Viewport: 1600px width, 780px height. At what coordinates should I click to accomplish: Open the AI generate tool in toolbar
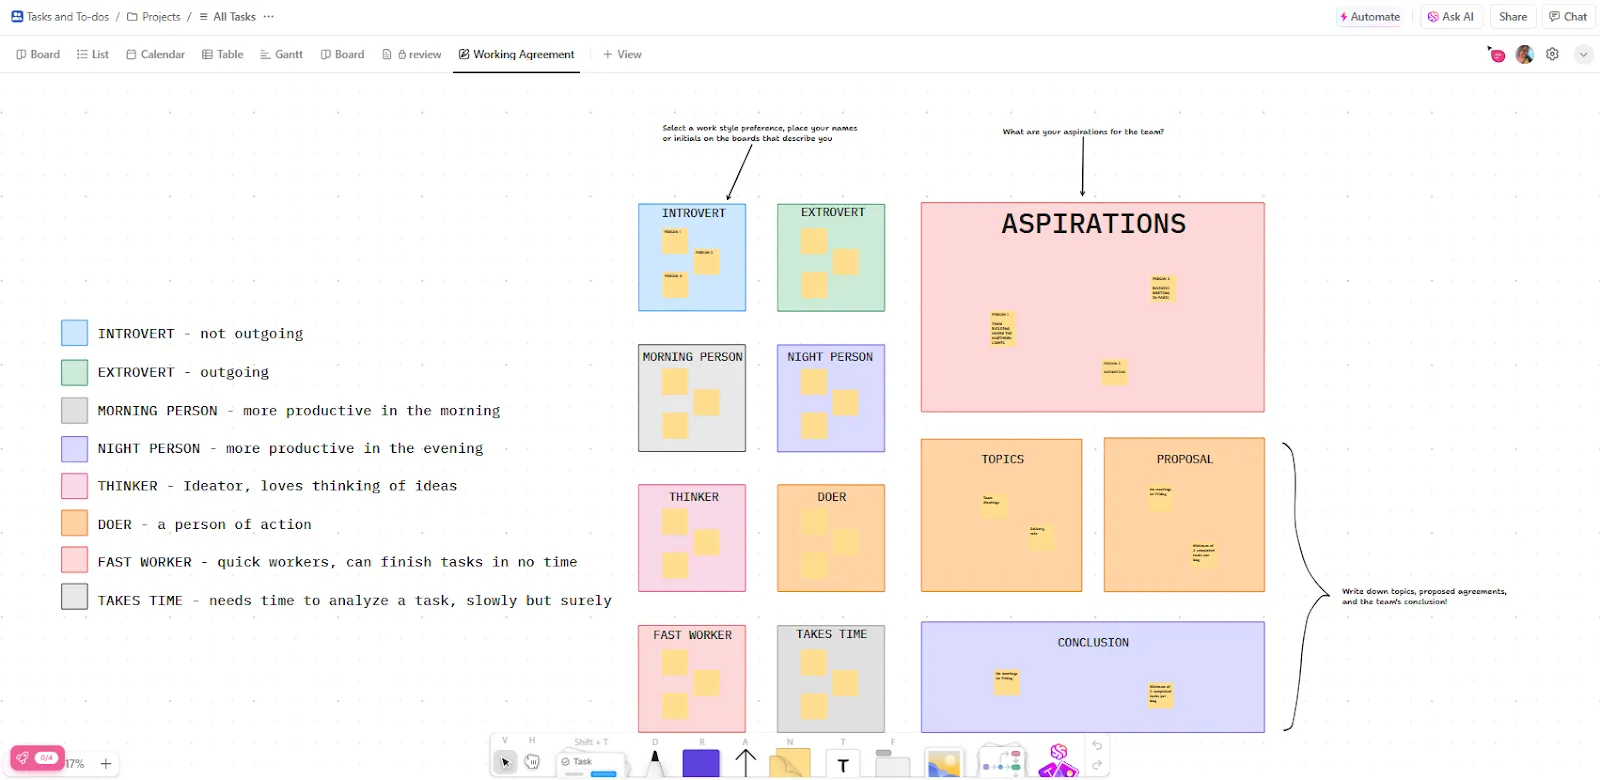click(x=1059, y=761)
